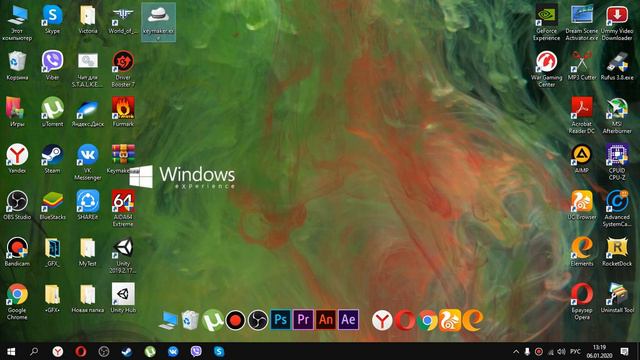The width and height of the screenshot is (640, 360).
Task: Open Этот компьютер desktop icon
Action: pos(17,22)
